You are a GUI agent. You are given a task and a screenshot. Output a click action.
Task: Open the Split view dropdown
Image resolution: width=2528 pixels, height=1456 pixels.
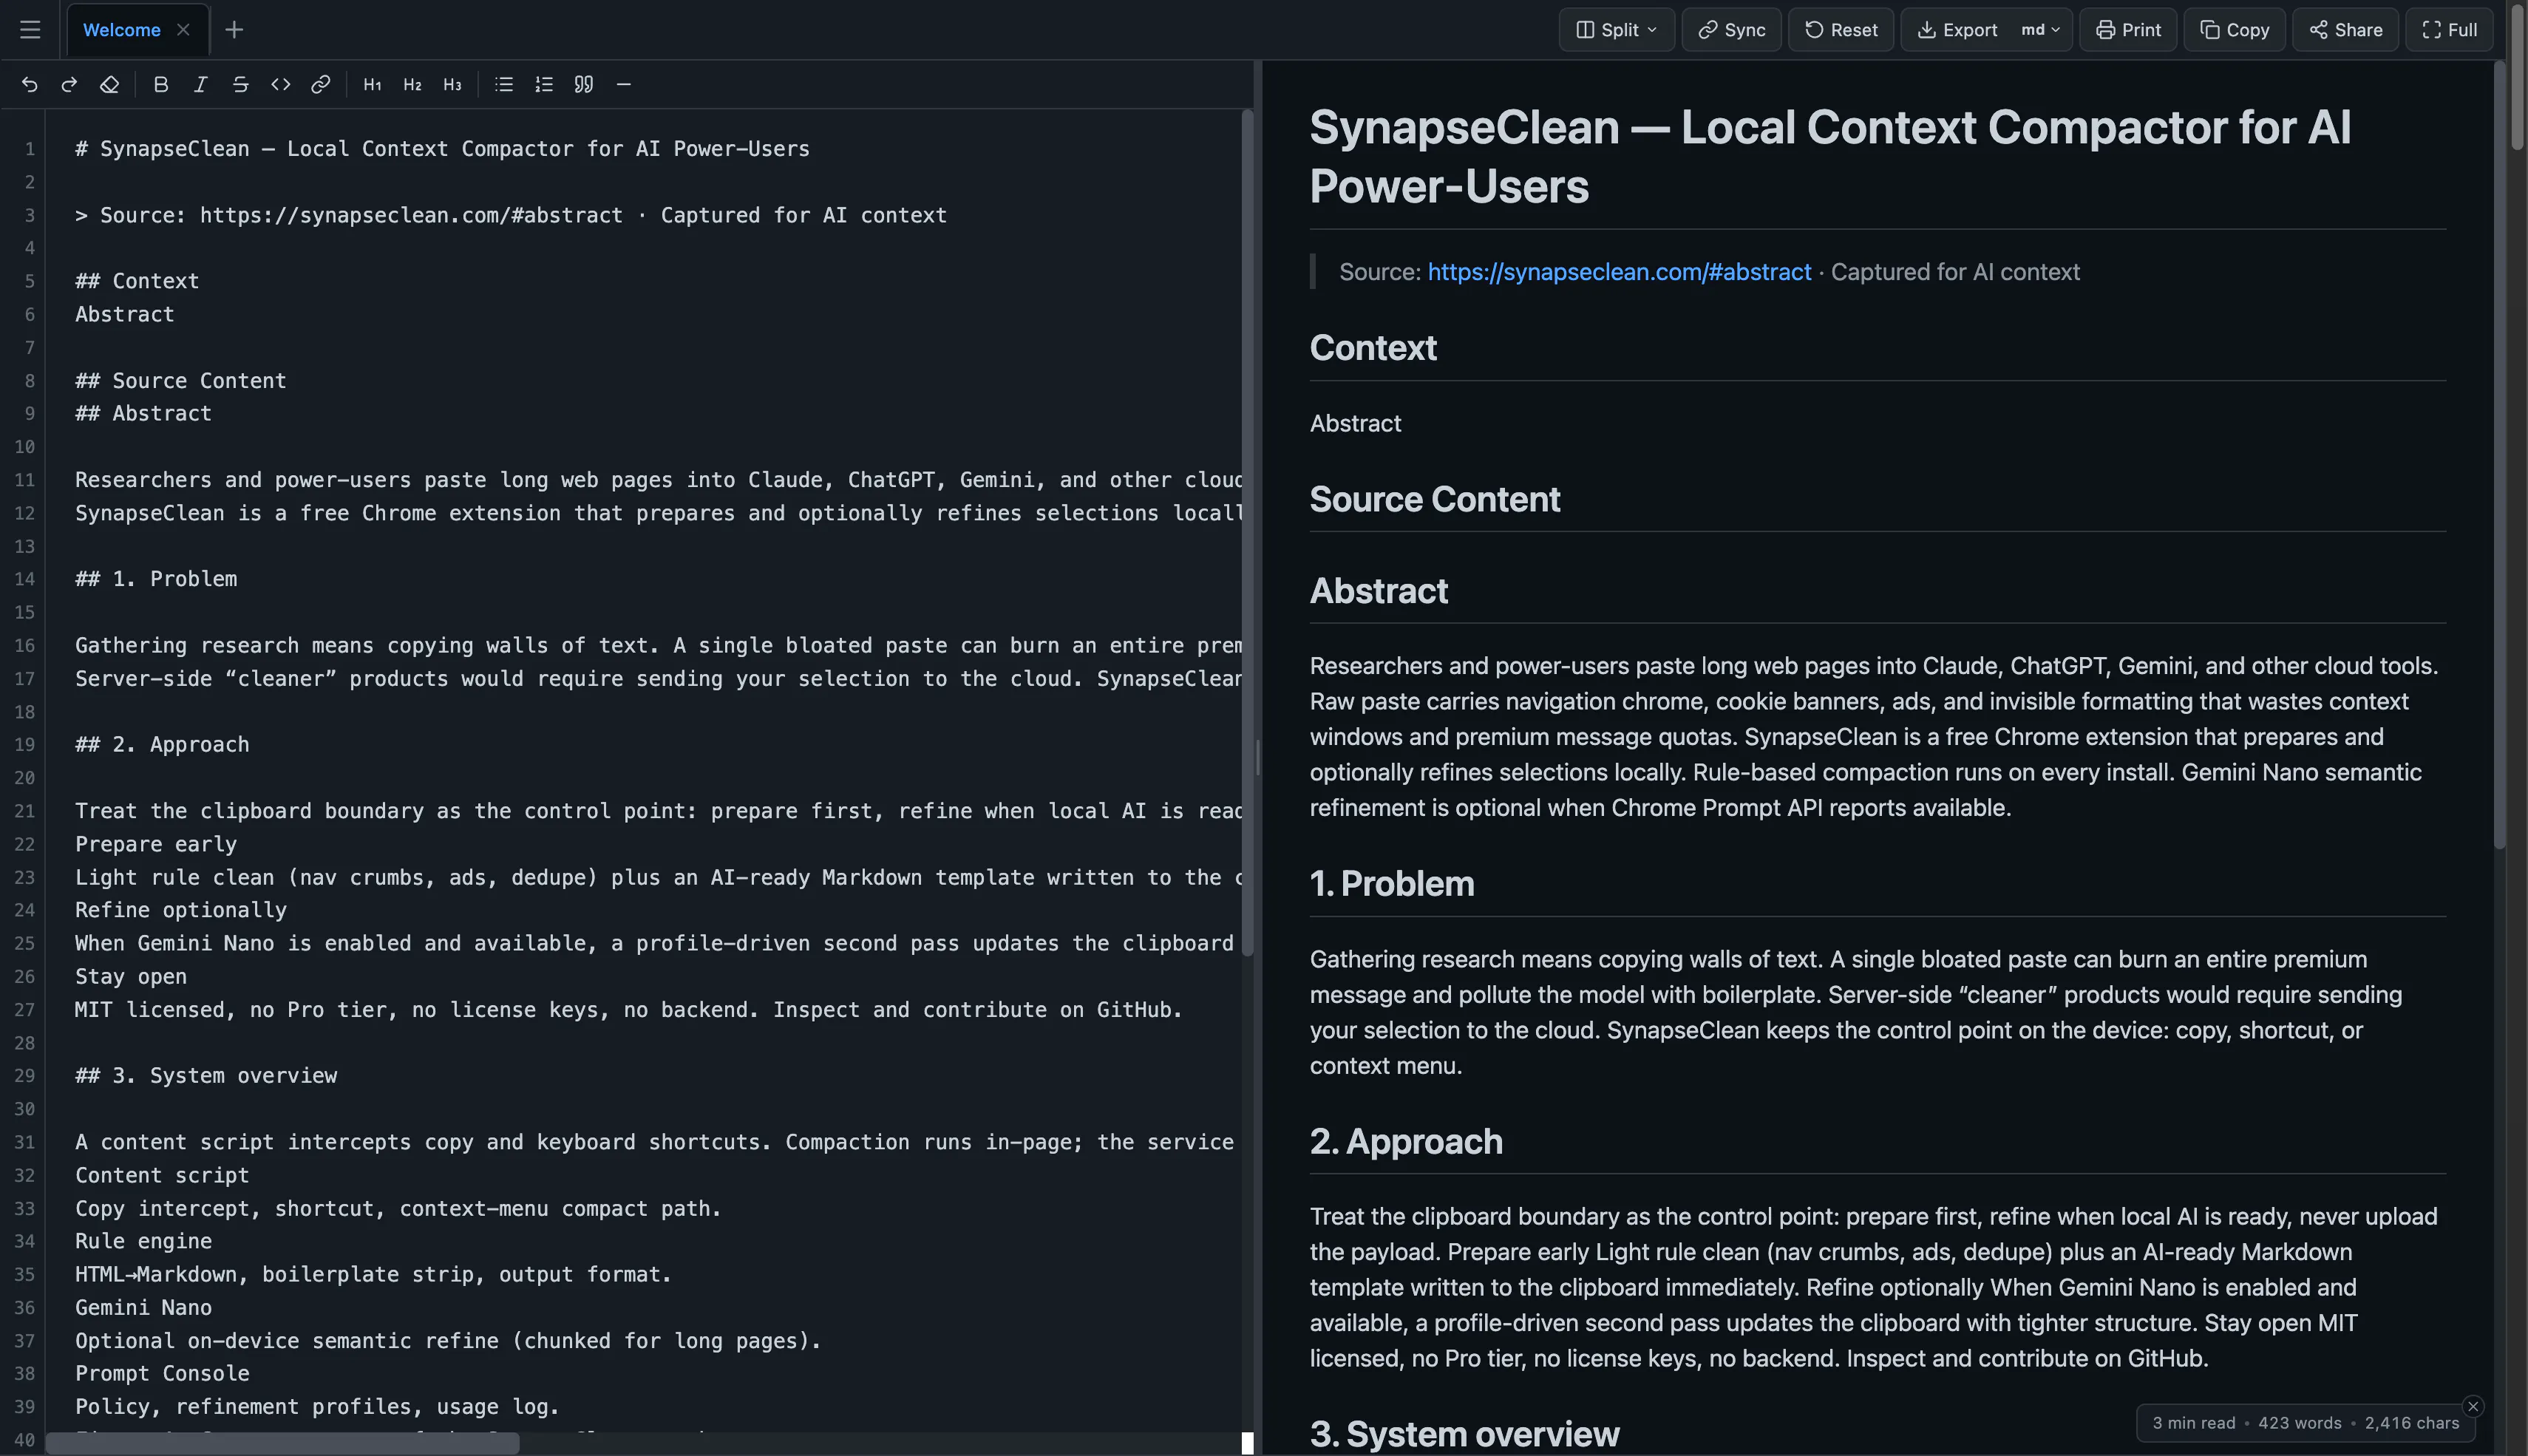(x=1616, y=30)
